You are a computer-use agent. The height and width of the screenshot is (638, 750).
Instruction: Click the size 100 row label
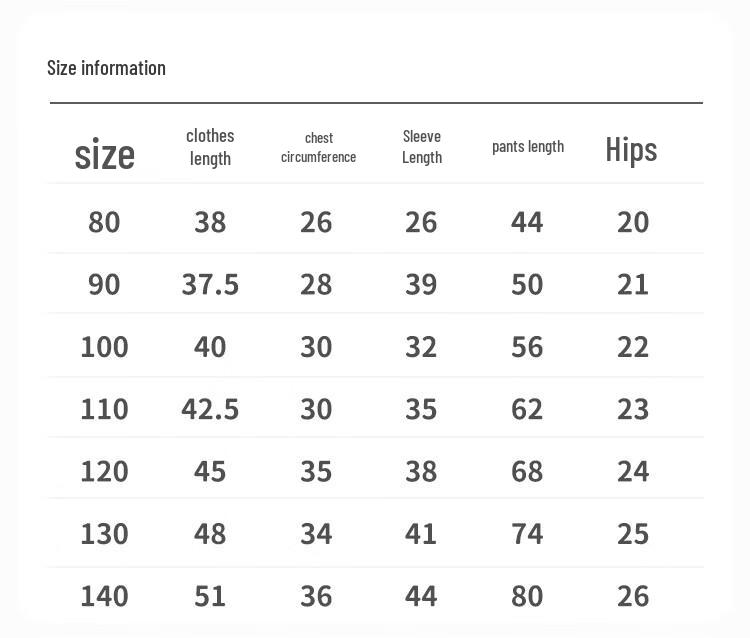pos(104,347)
